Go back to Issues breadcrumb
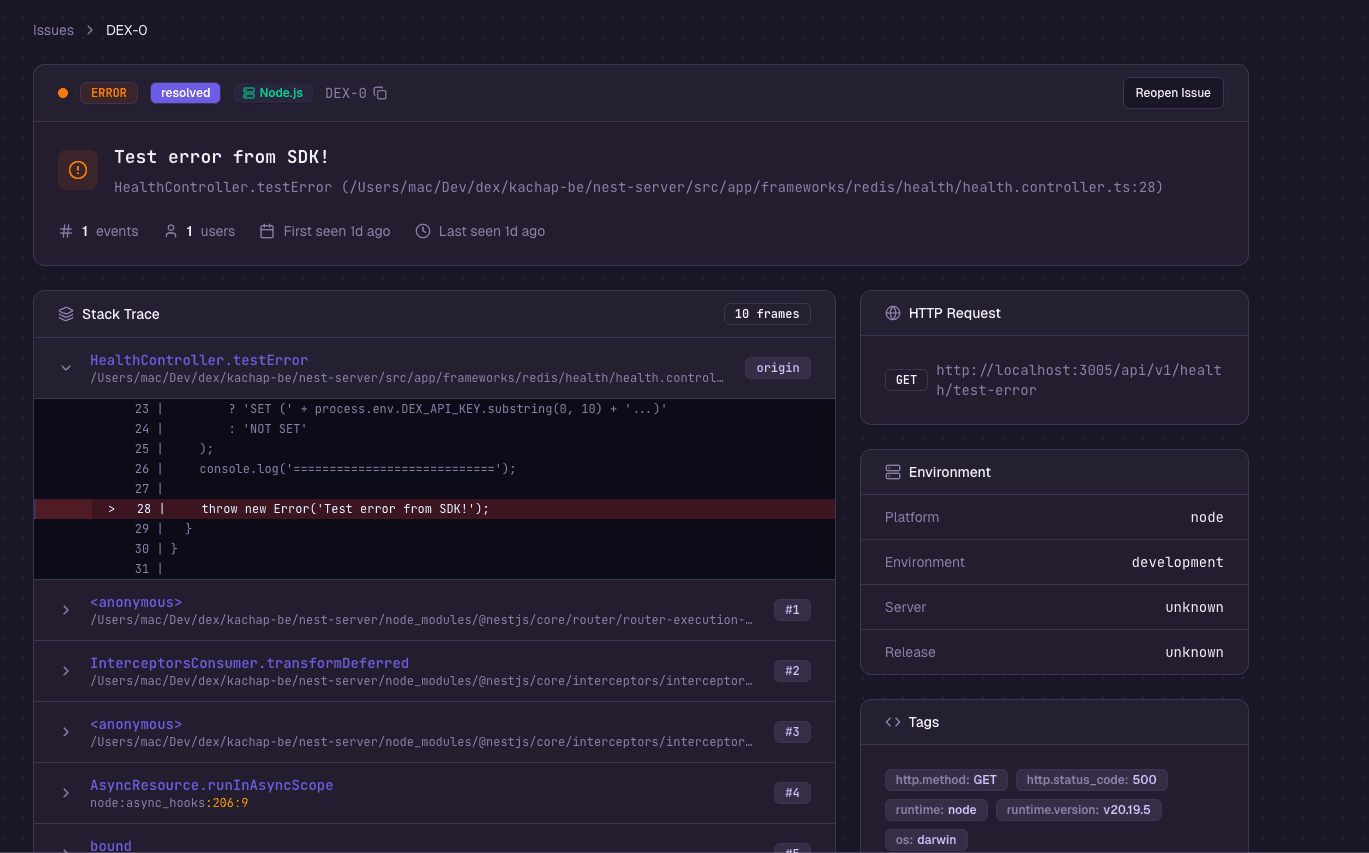 pos(53,30)
